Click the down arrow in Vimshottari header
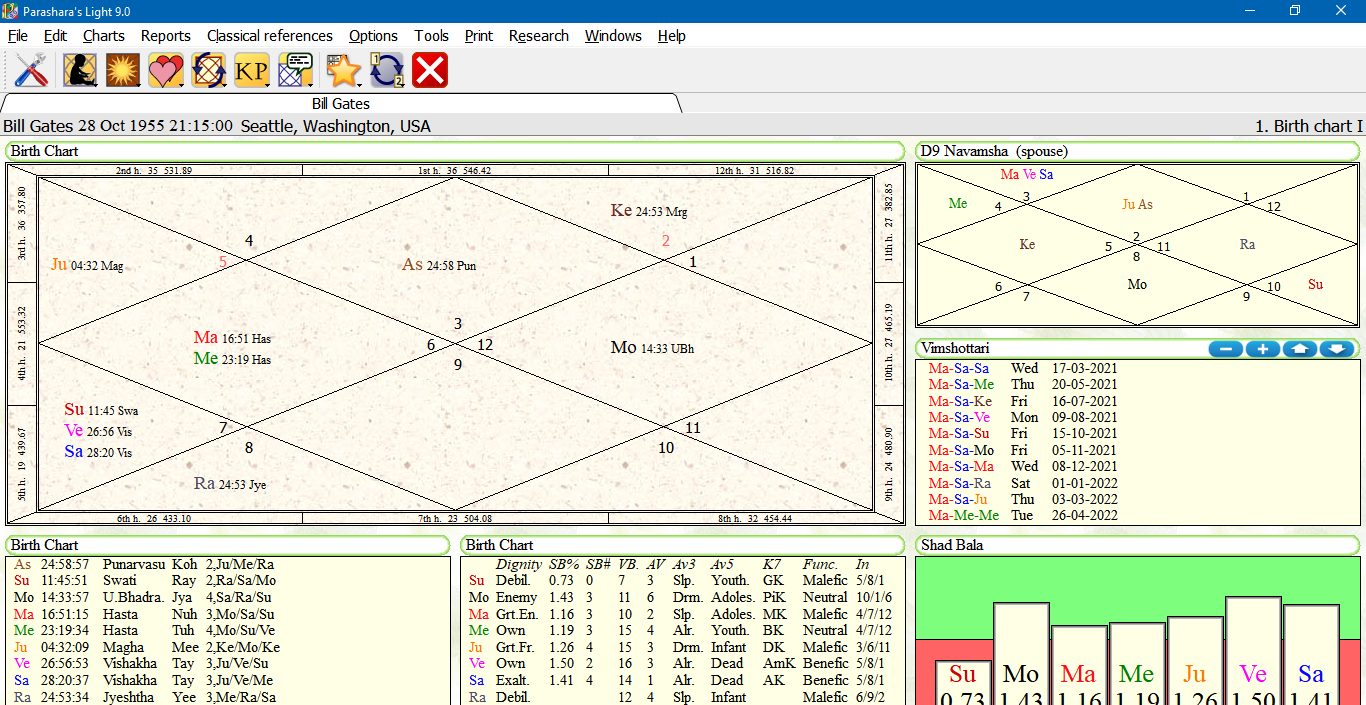 click(x=1337, y=349)
